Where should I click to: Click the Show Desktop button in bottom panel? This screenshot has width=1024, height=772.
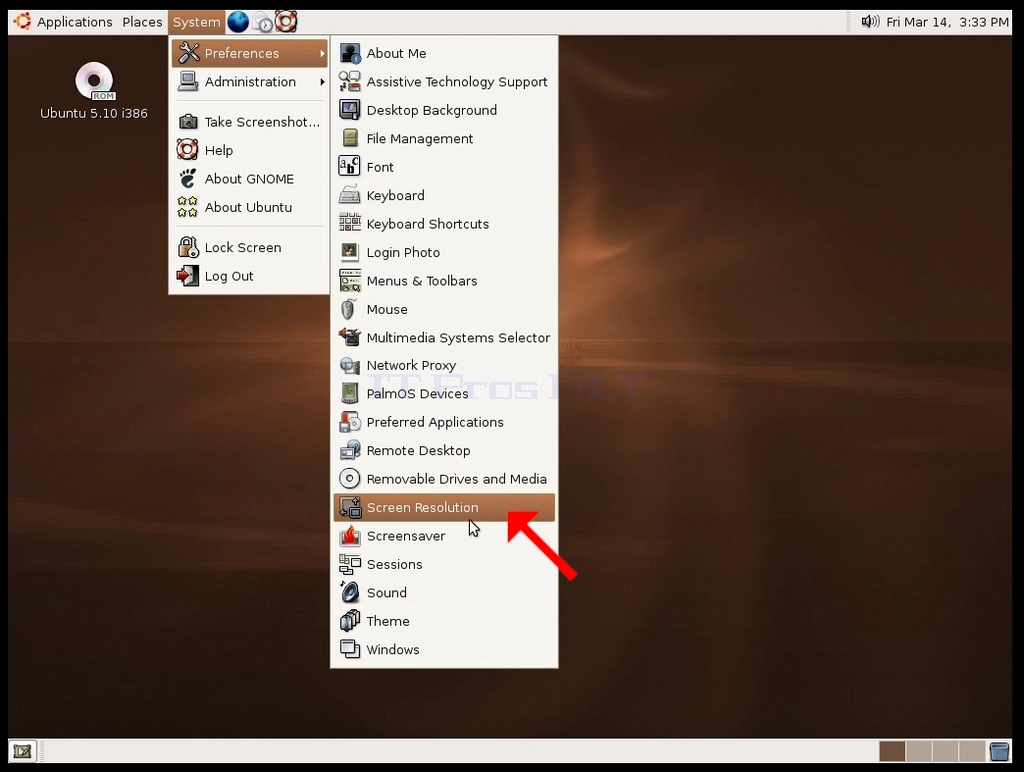pyautogui.click(x=23, y=751)
